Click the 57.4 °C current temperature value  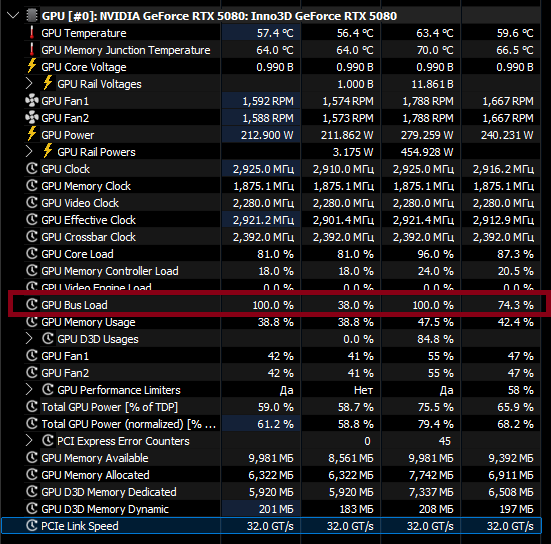pyautogui.click(x=275, y=33)
